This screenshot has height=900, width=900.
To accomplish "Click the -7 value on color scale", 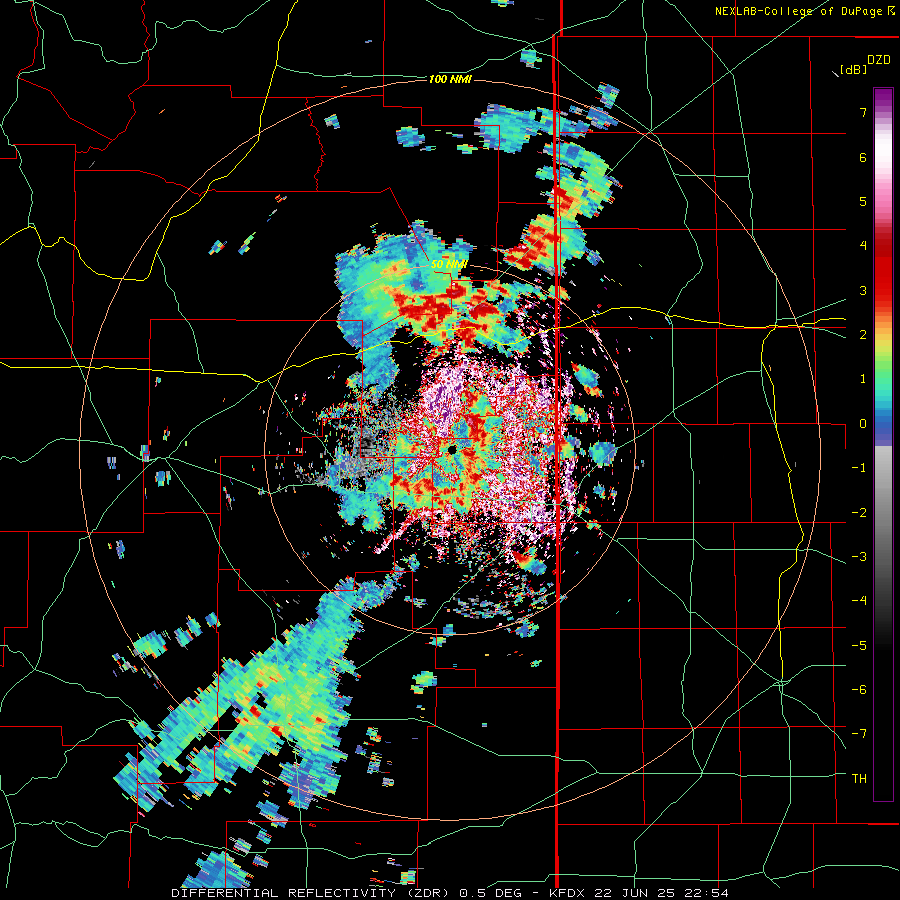I will 859,734.
